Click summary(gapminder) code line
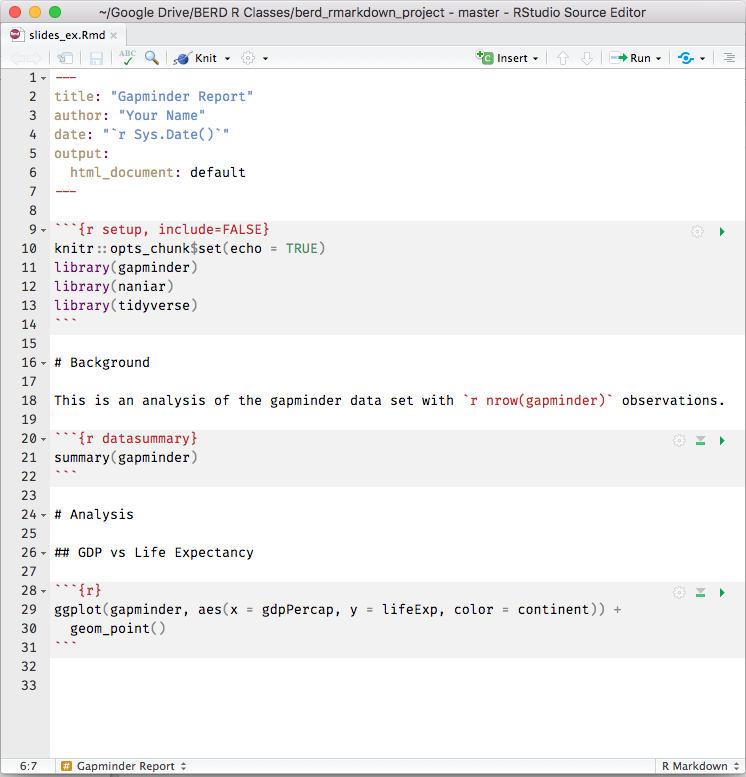Image resolution: width=746 pixels, height=777 pixels. click(126, 457)
